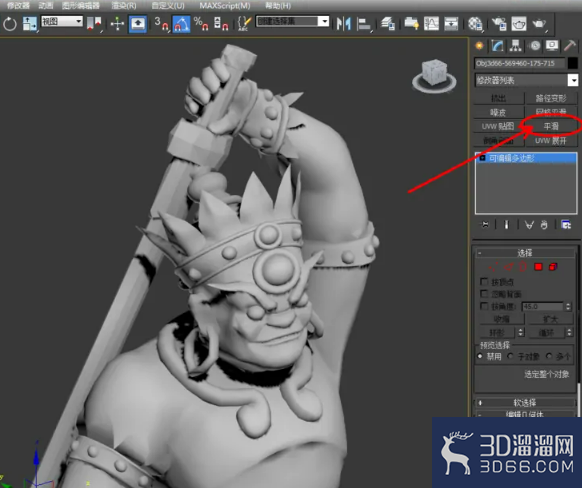Click the Pin Stack icon

pos(485,225)
